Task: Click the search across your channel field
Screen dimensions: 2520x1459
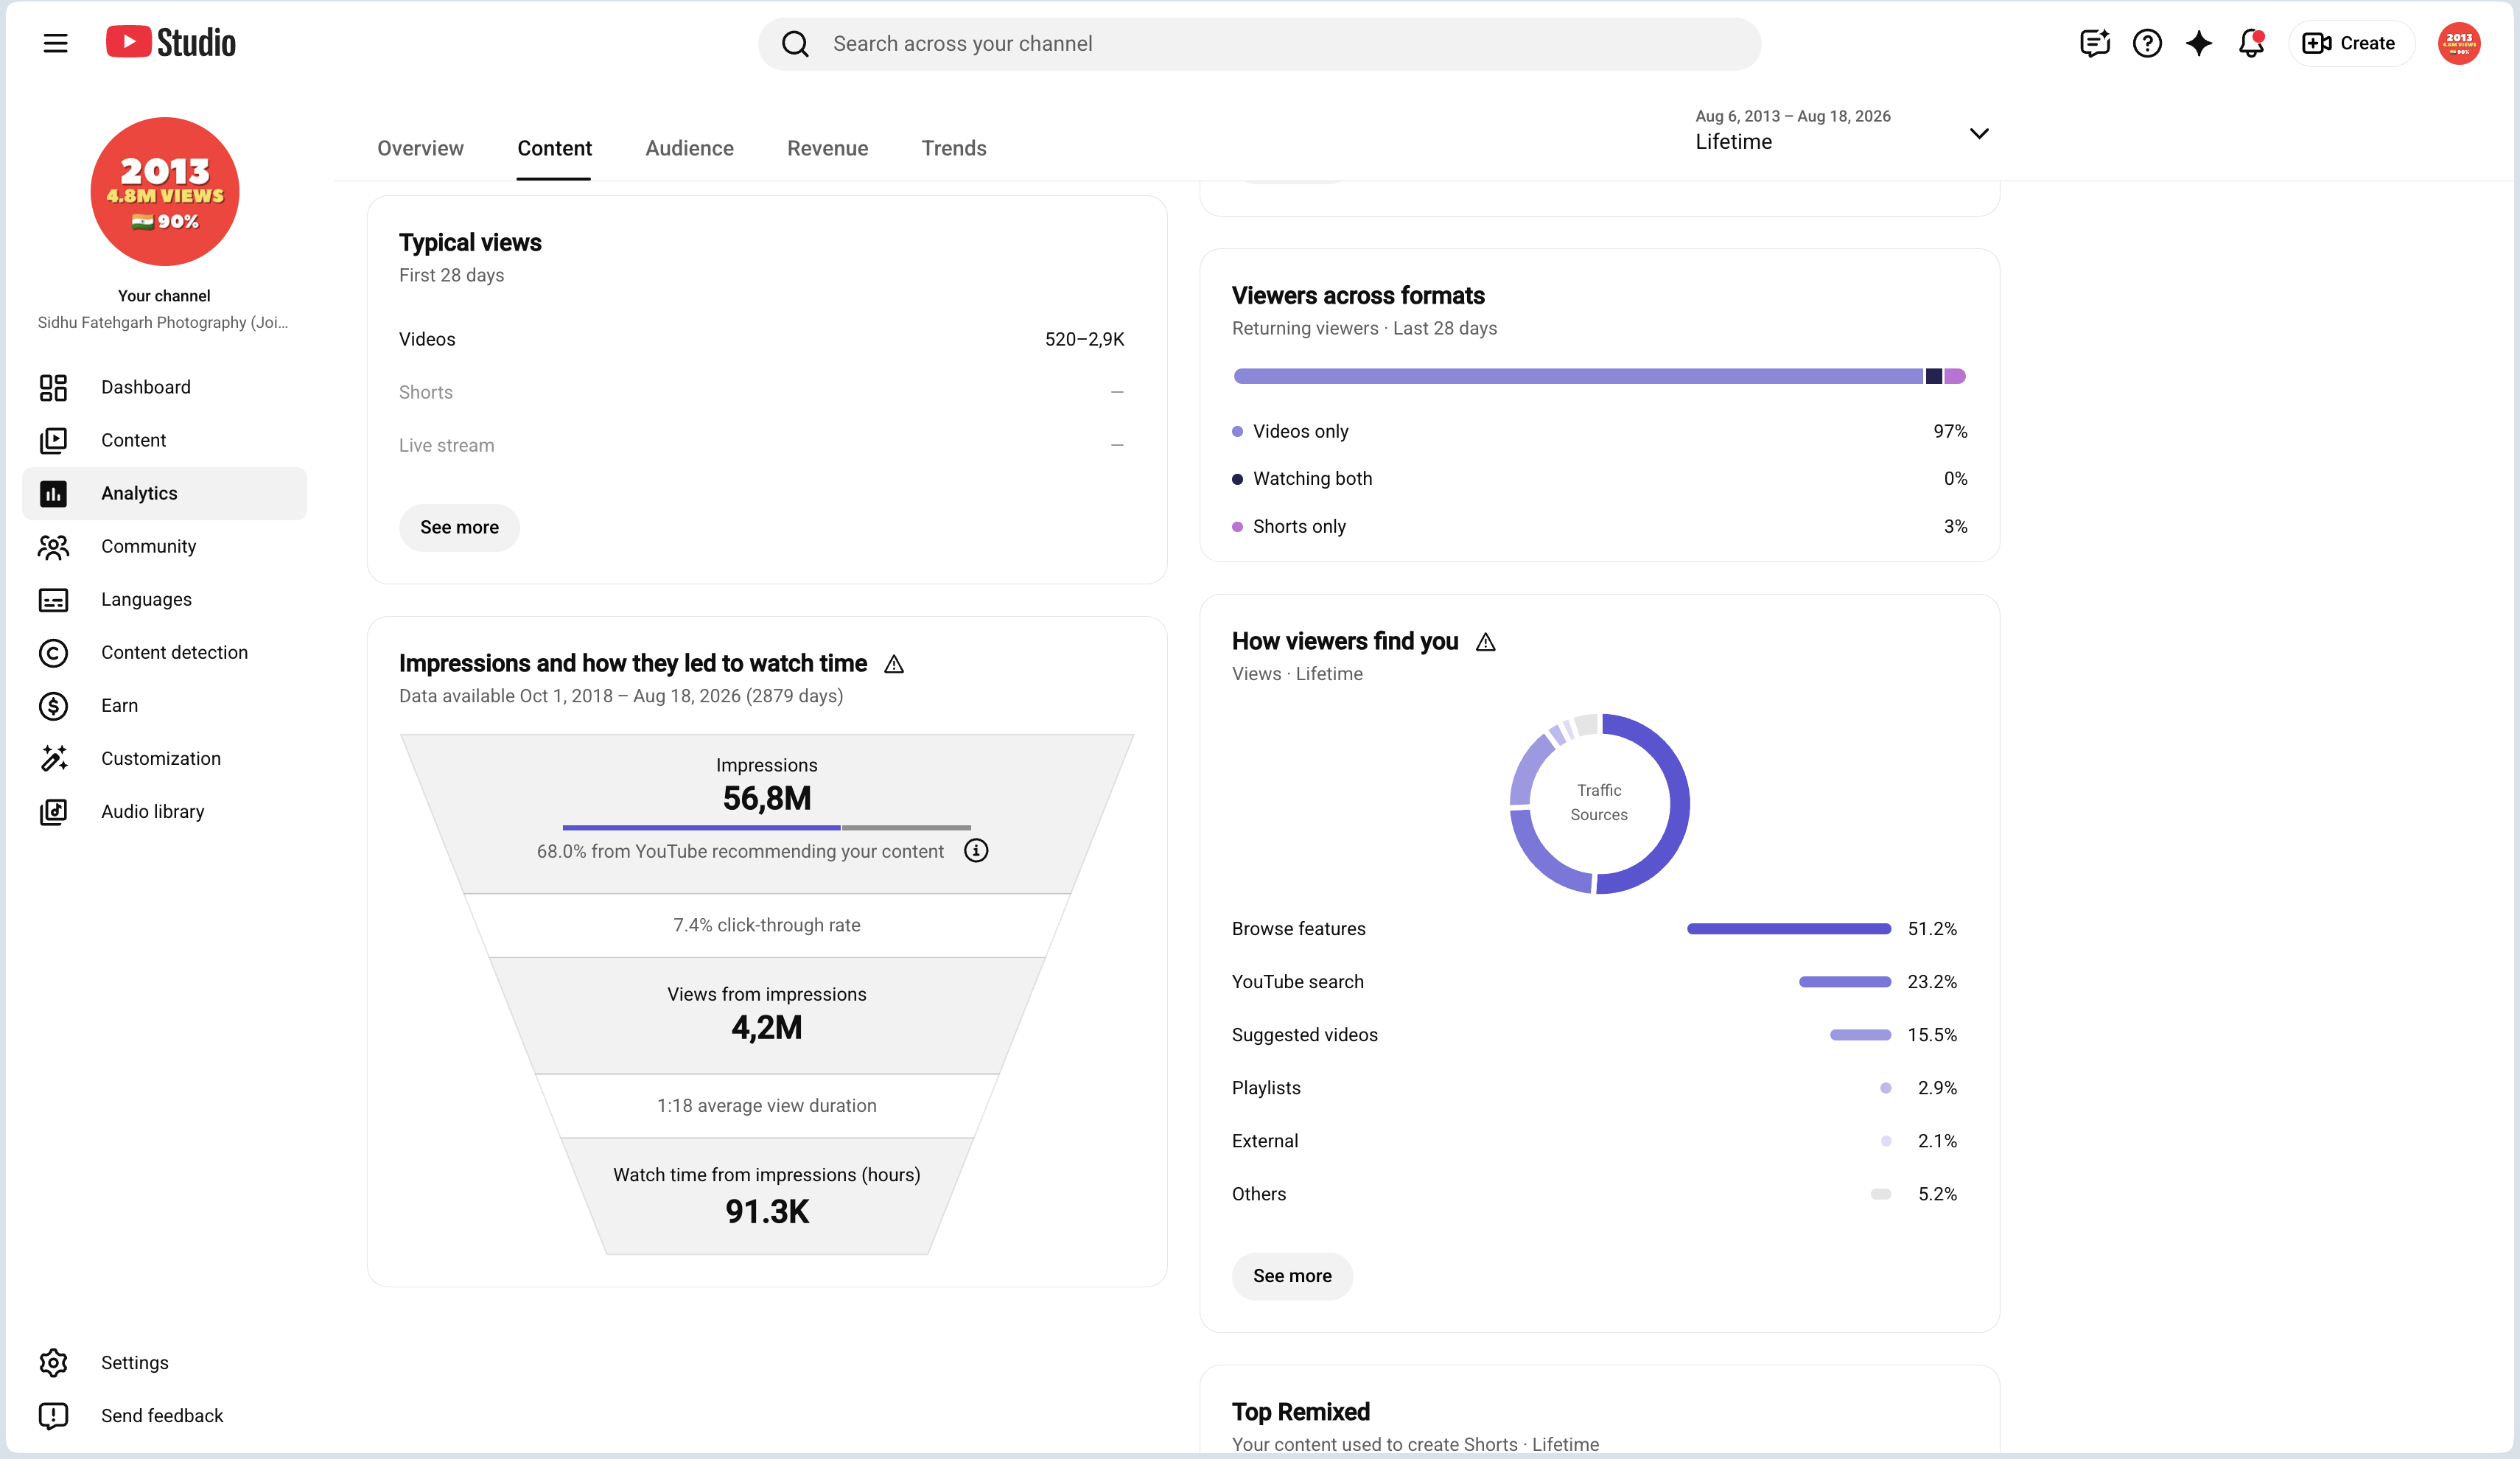Action: tap(1259, 44)
